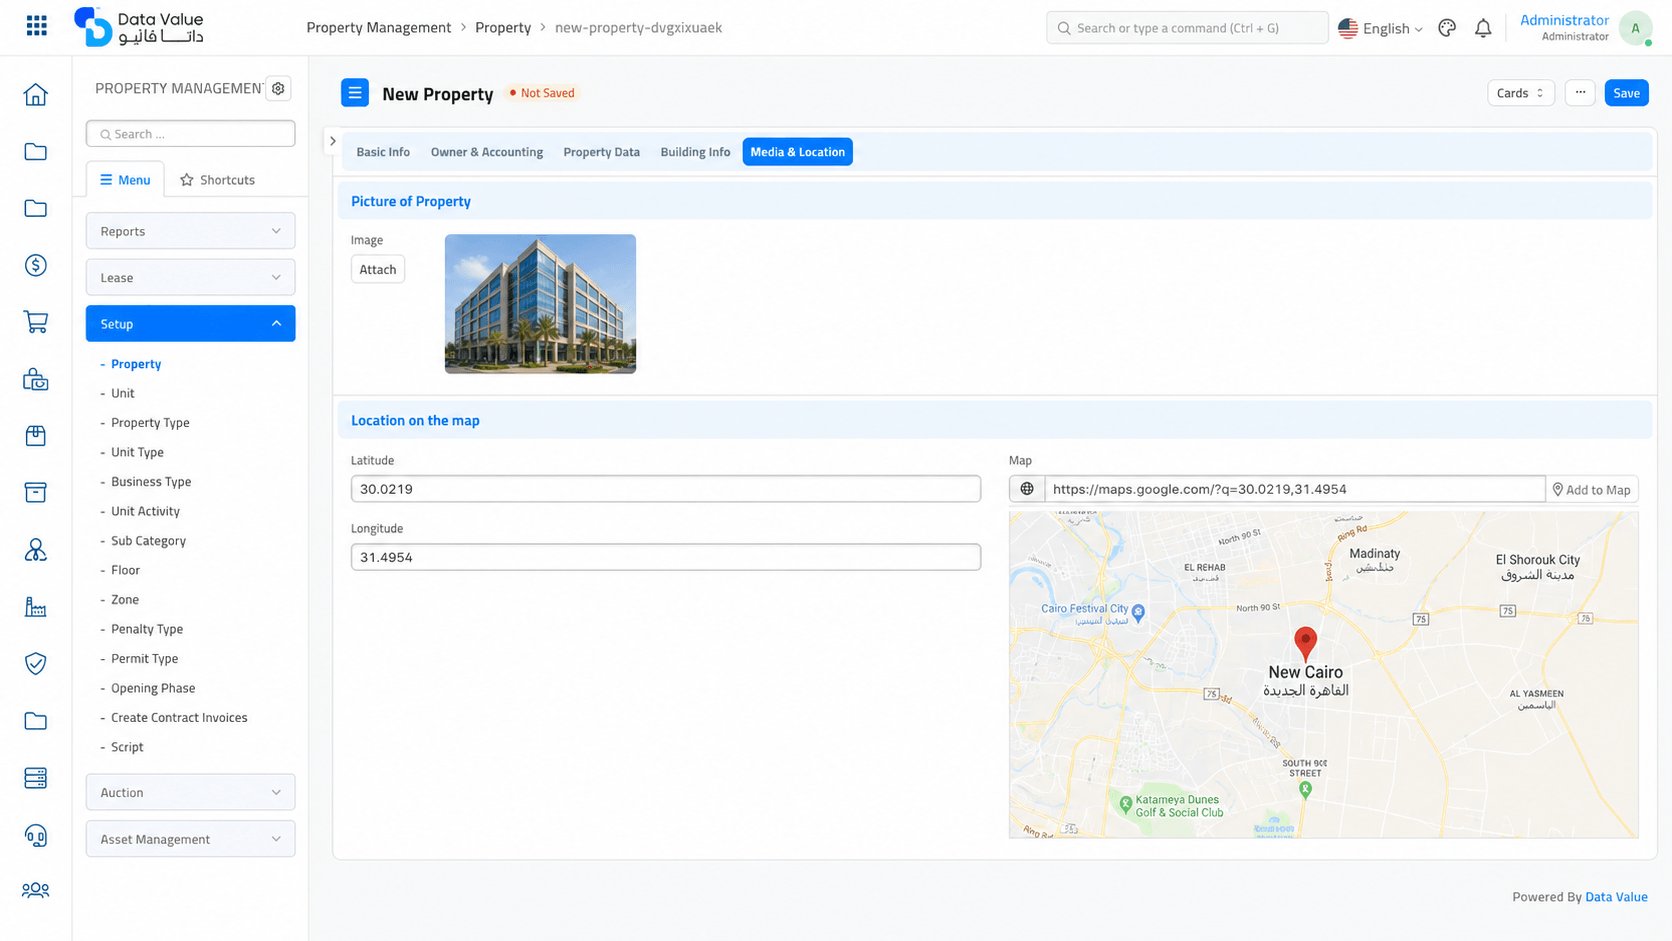The height and width of the screenshot is (941, 1672).
Task: Go to Property breadcrumb link
Action: (503, 27)
